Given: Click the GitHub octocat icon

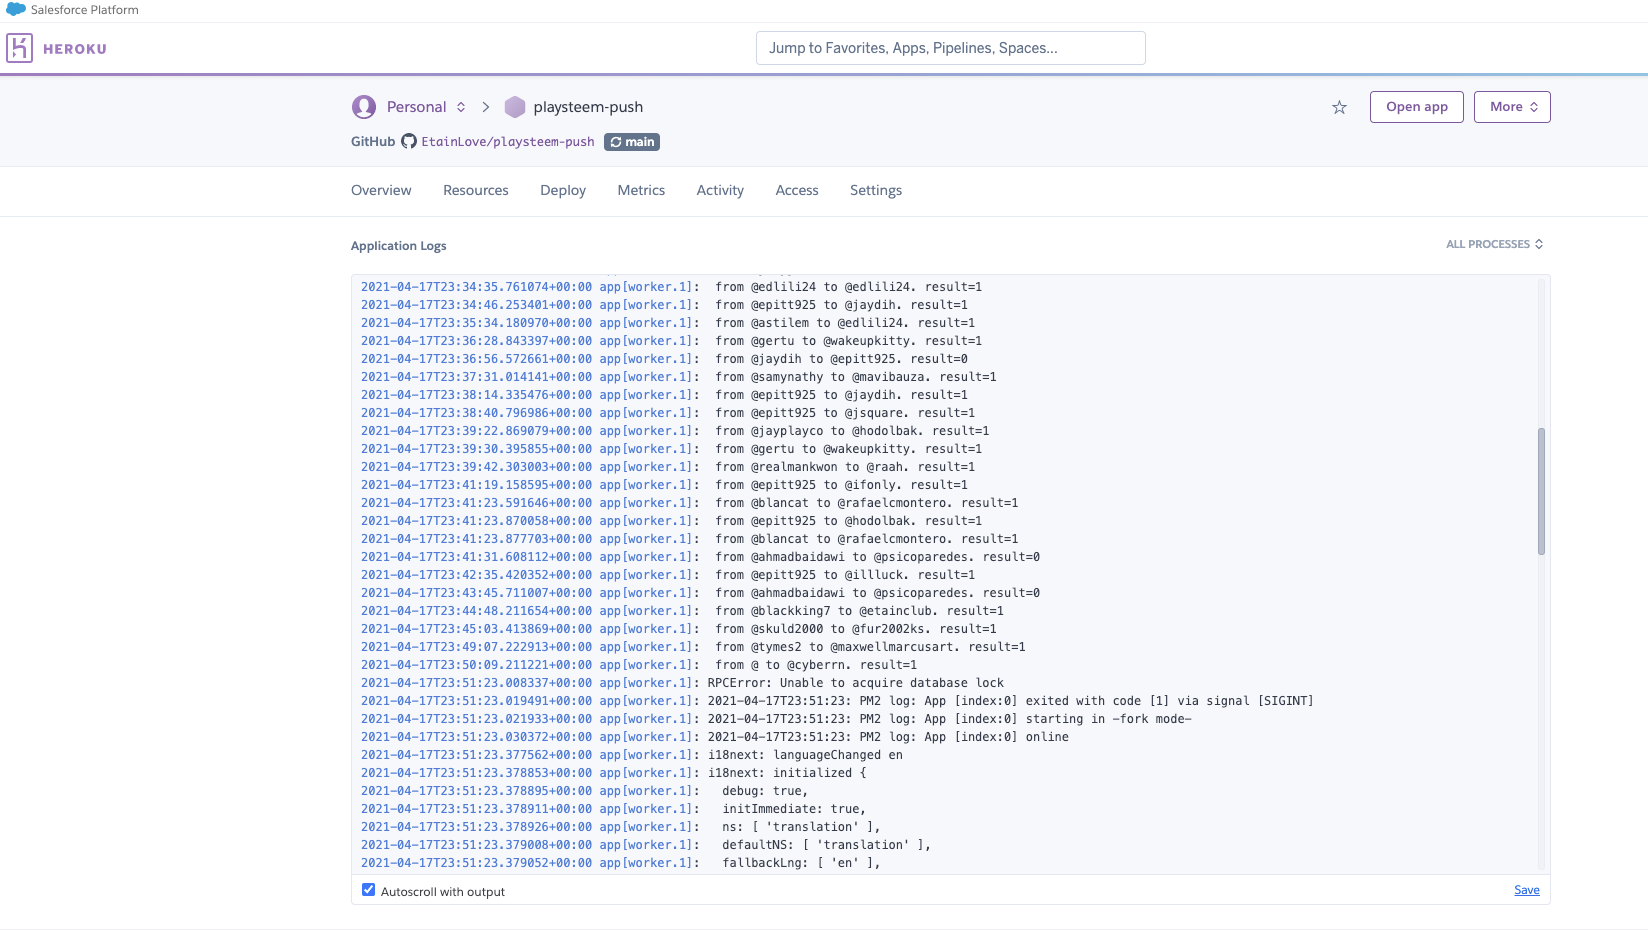Looking at the screenshot, I should tap(409, 142).
